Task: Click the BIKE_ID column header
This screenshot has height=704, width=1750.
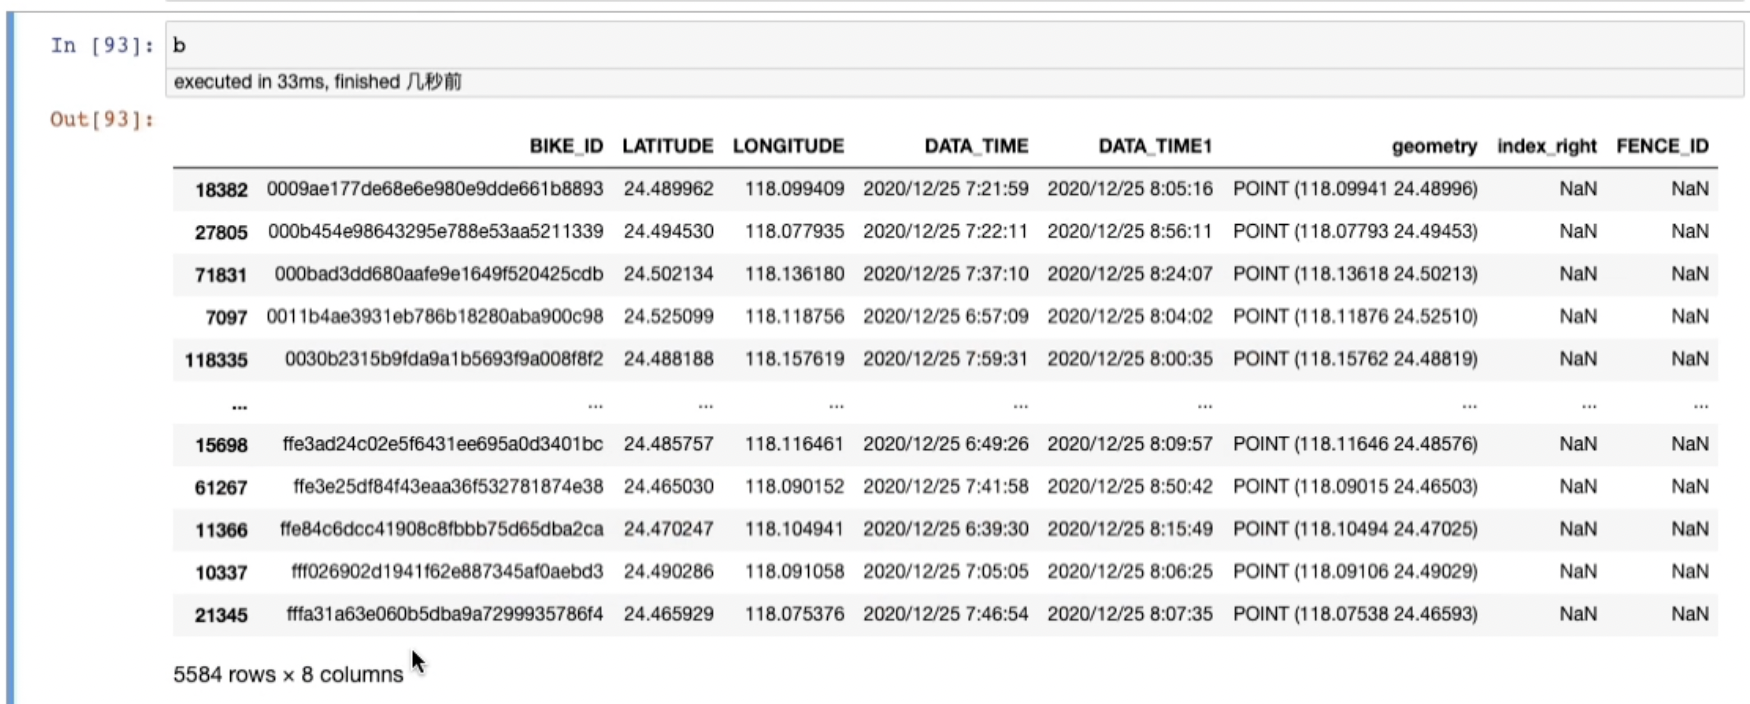Action: (566, 146)
